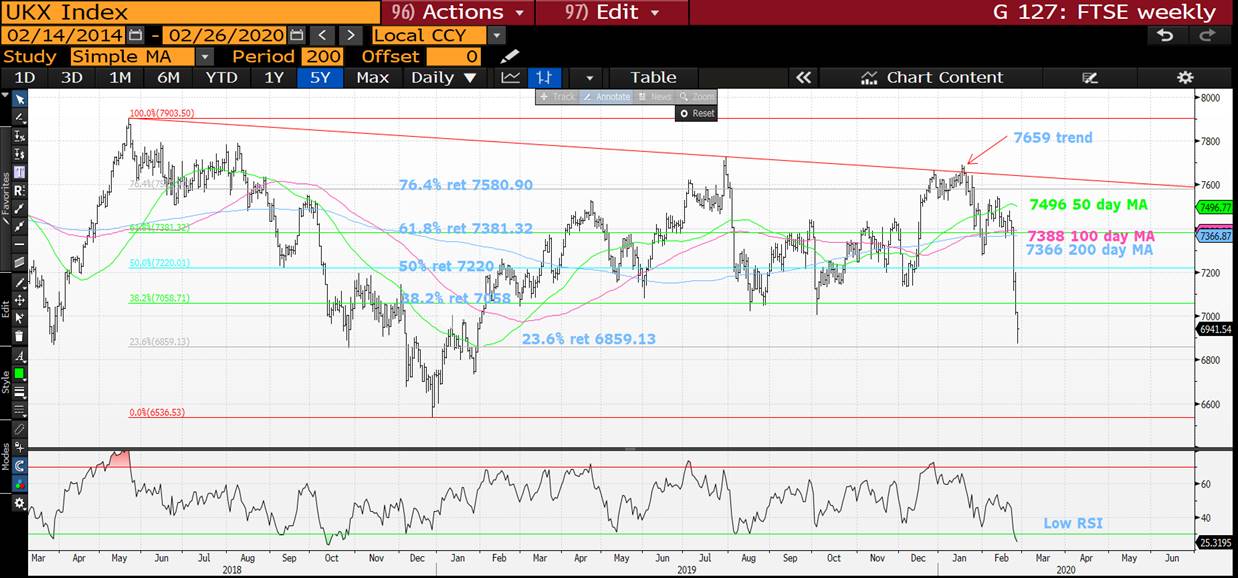Open the line dash style icon
The width and height of the screenshot is (1238, 578).
coord(20,409)
